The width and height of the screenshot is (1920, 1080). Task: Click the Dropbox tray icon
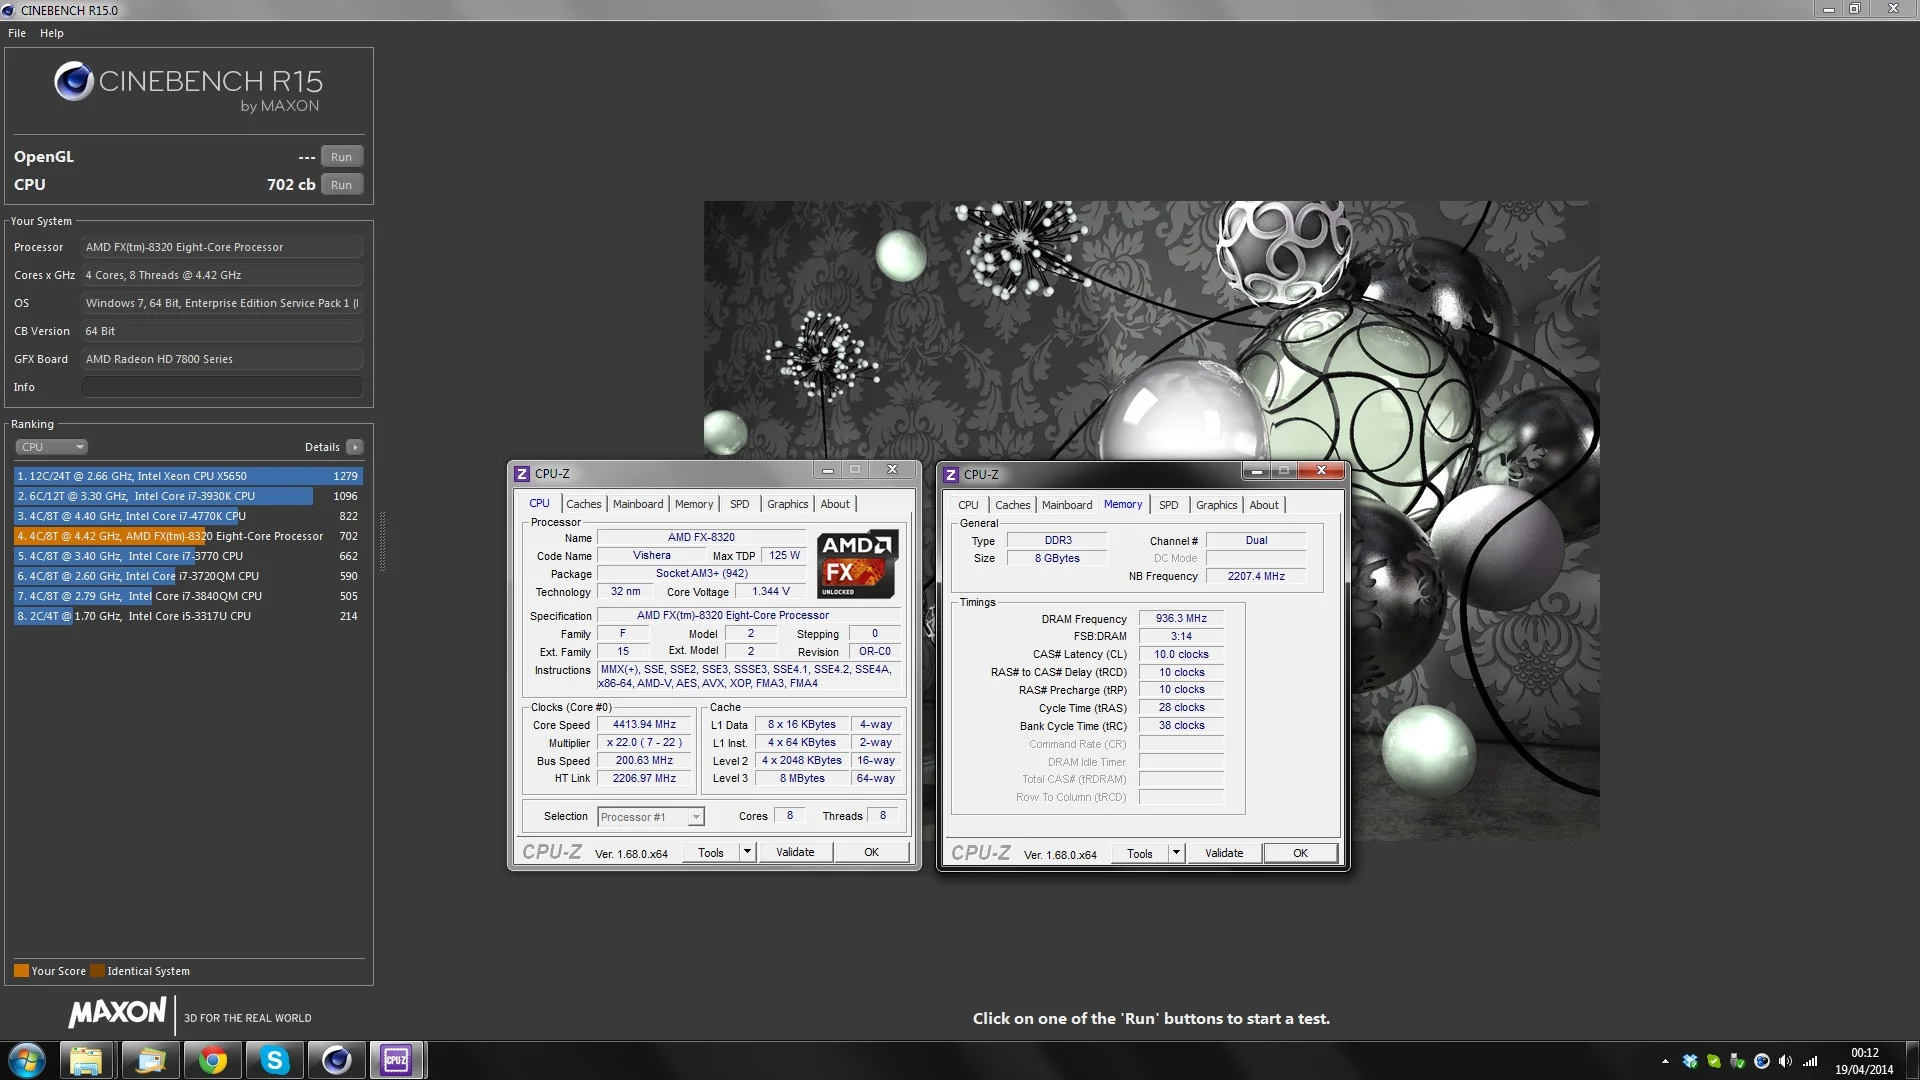(1690, 1061)
